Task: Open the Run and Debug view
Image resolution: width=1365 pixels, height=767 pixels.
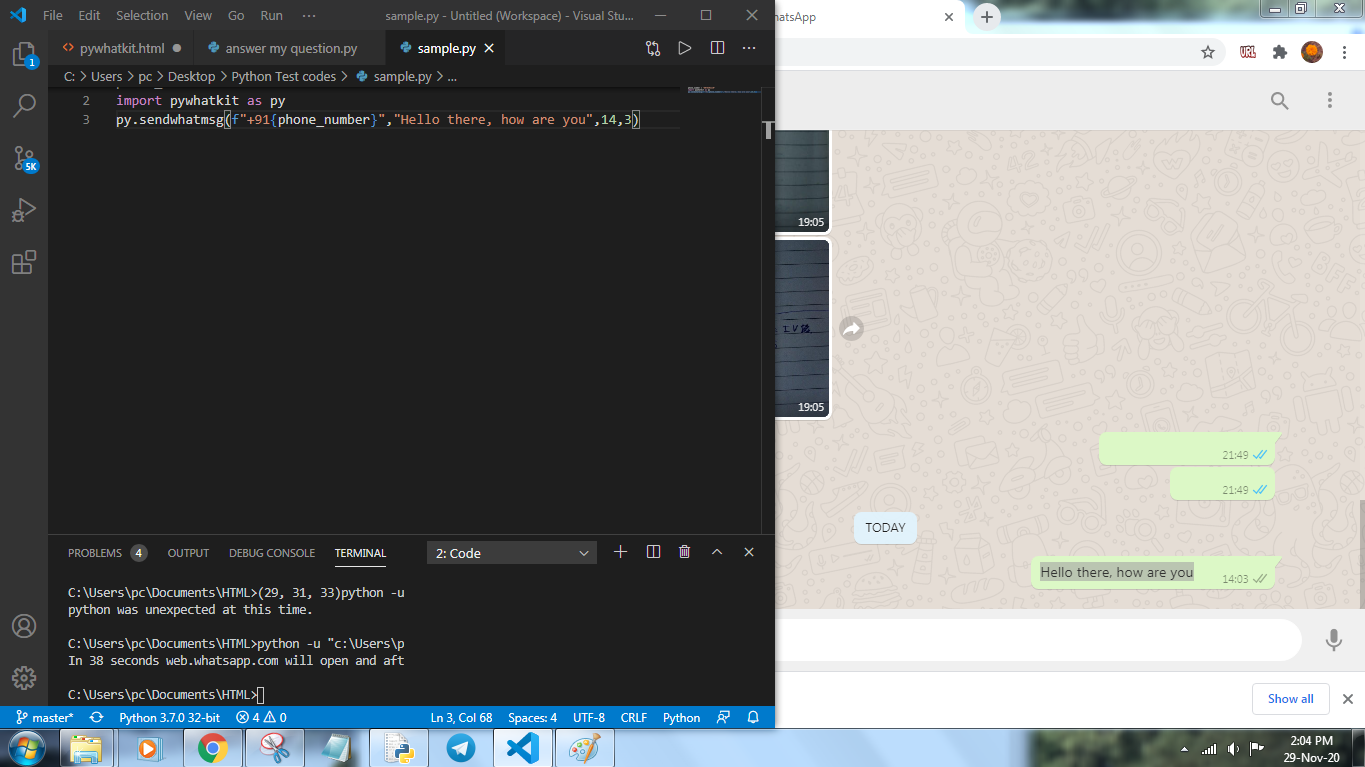Action: coord(24,210)
